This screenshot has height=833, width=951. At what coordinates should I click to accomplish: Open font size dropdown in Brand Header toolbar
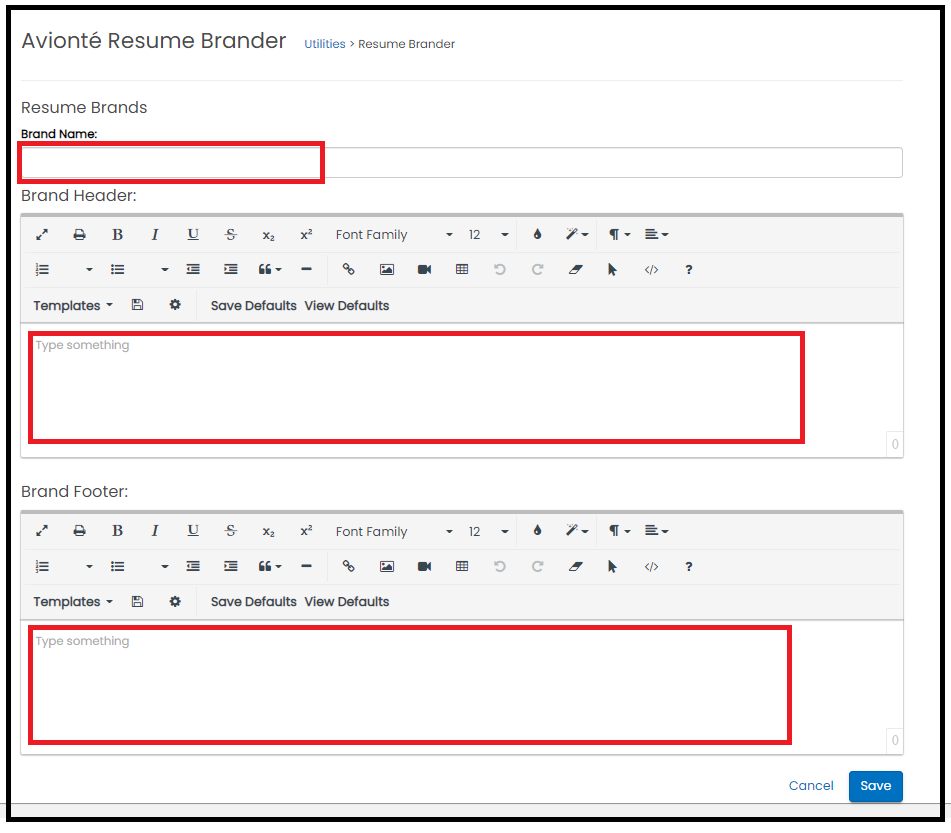(488, 235)
